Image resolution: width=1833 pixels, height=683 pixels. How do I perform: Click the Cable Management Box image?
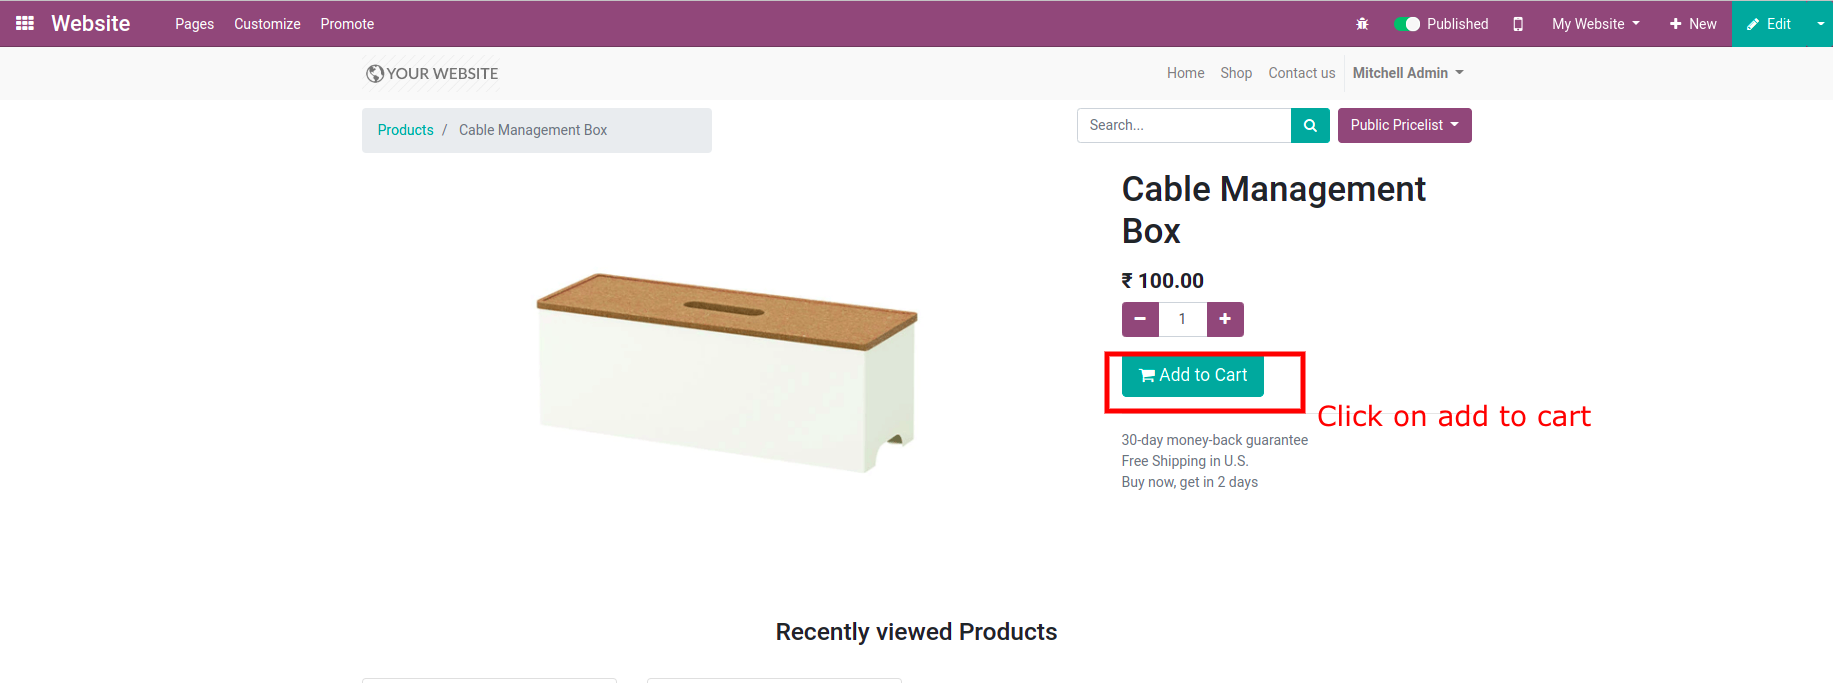pos(727,370)
